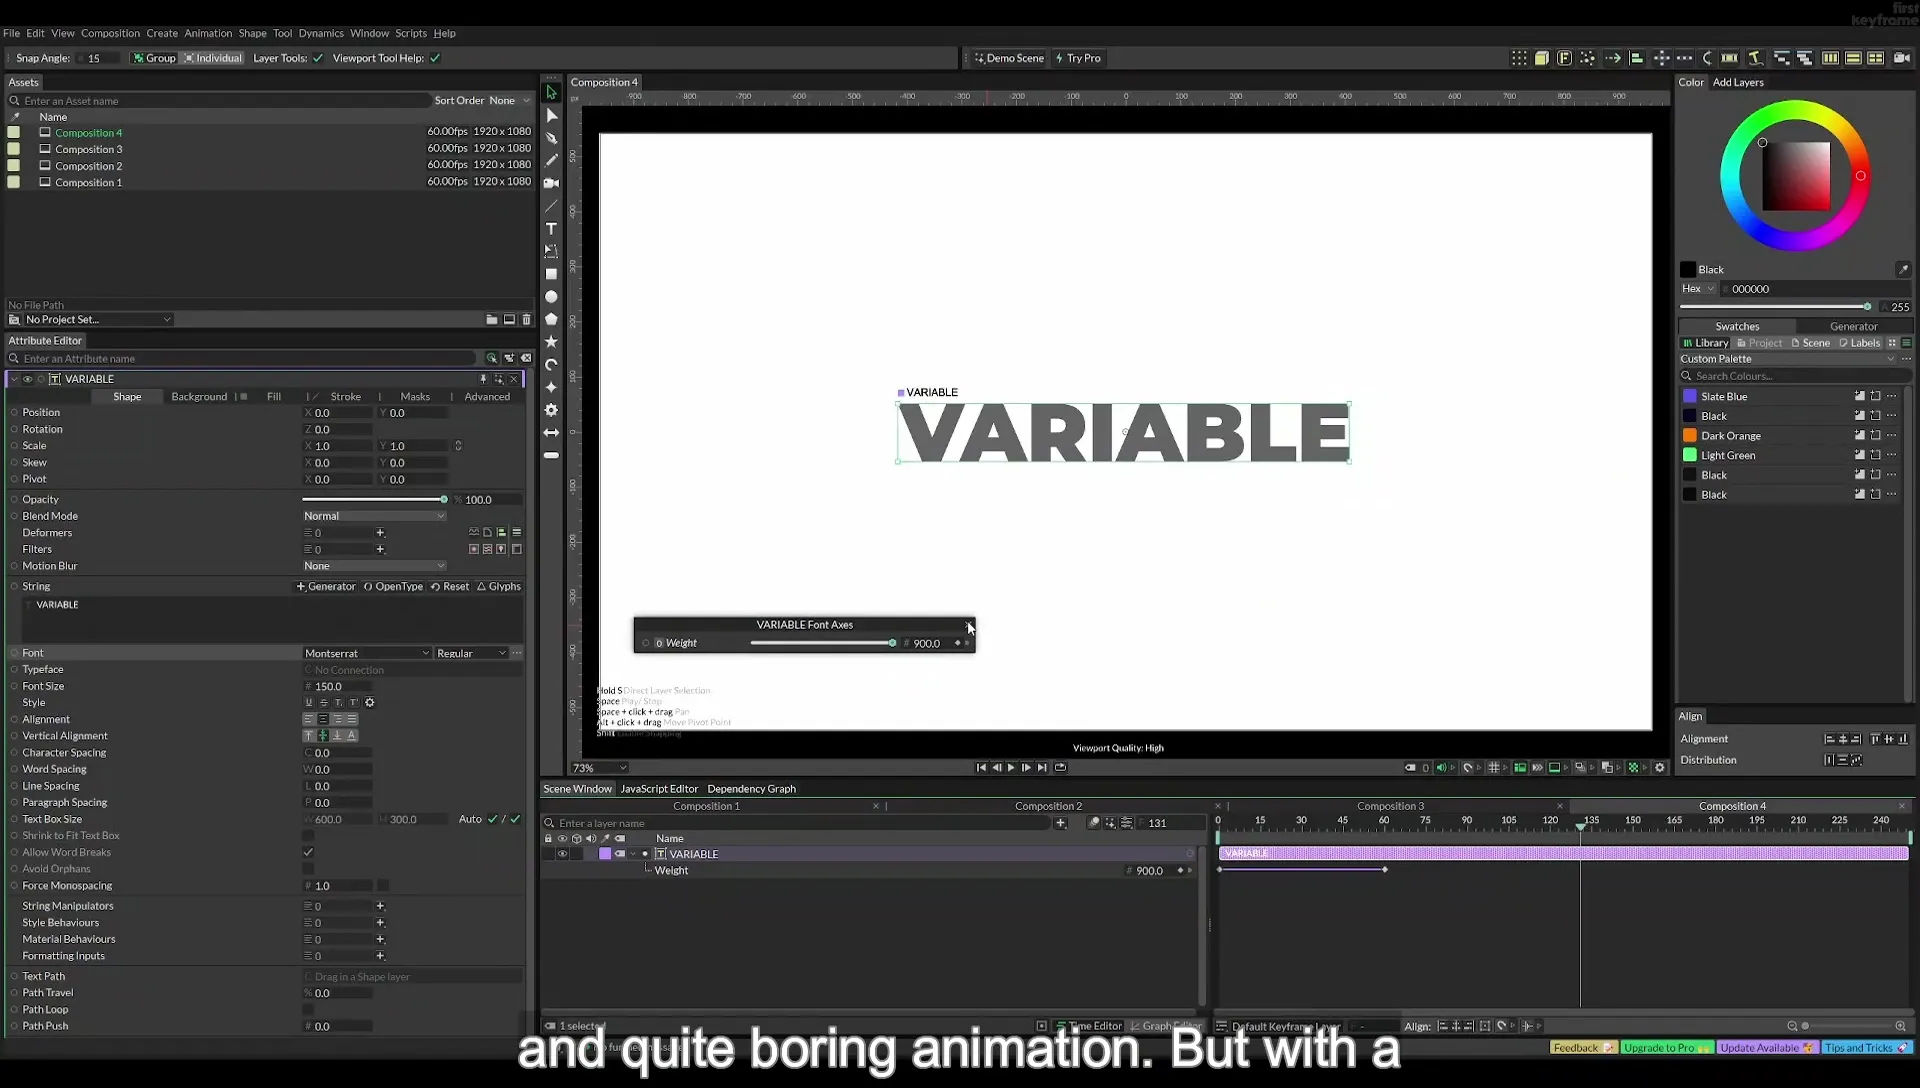
Task: Select the Arc shape tool
Action: point(551,365)
